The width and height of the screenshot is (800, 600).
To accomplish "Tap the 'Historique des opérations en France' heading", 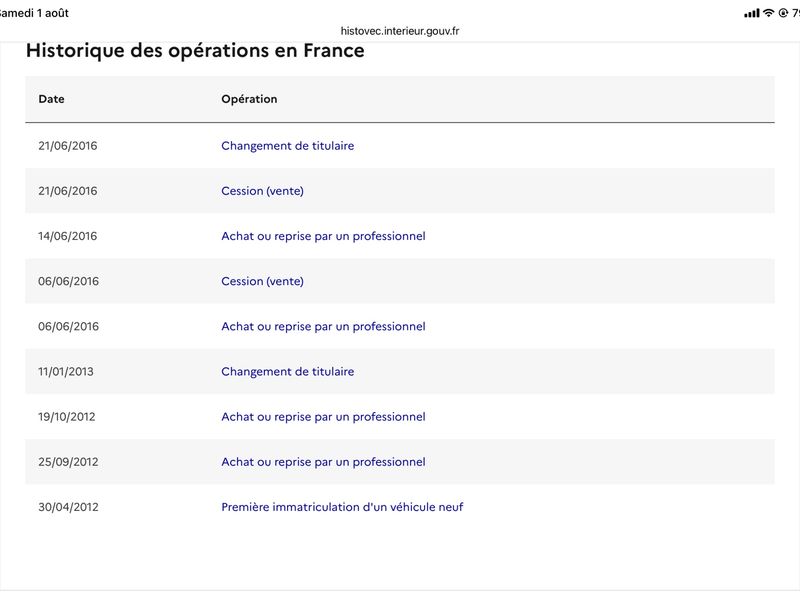I will pos(195,51).
